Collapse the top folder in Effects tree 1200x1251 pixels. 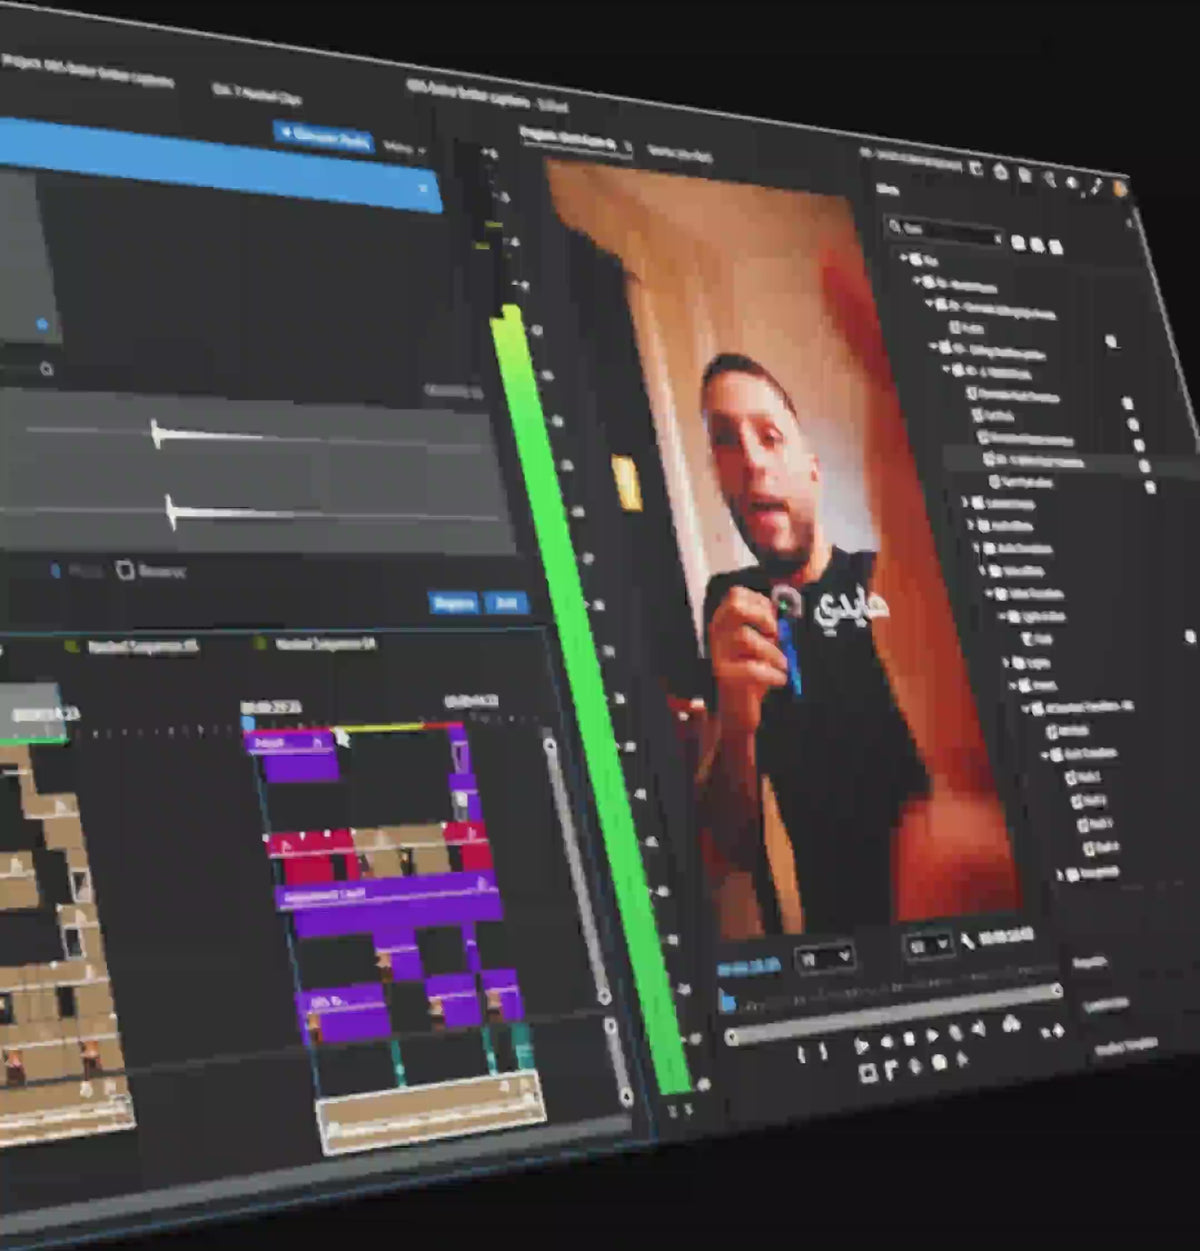point(905,258)
